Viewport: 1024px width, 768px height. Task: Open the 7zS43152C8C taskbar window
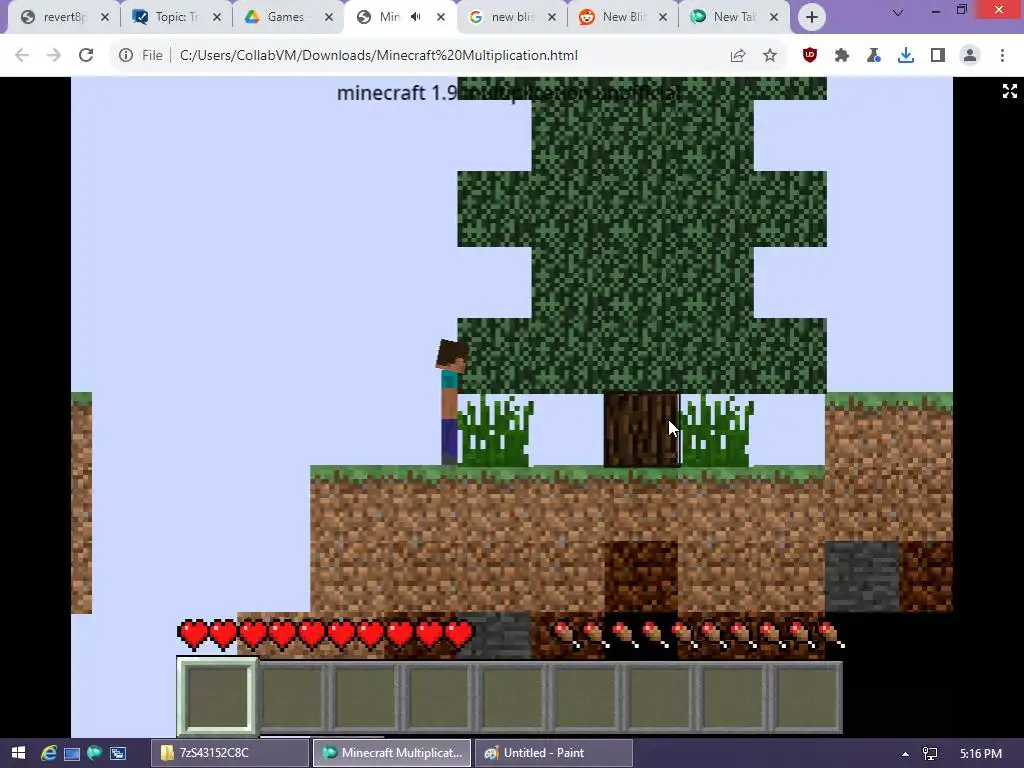click(230, 753)
